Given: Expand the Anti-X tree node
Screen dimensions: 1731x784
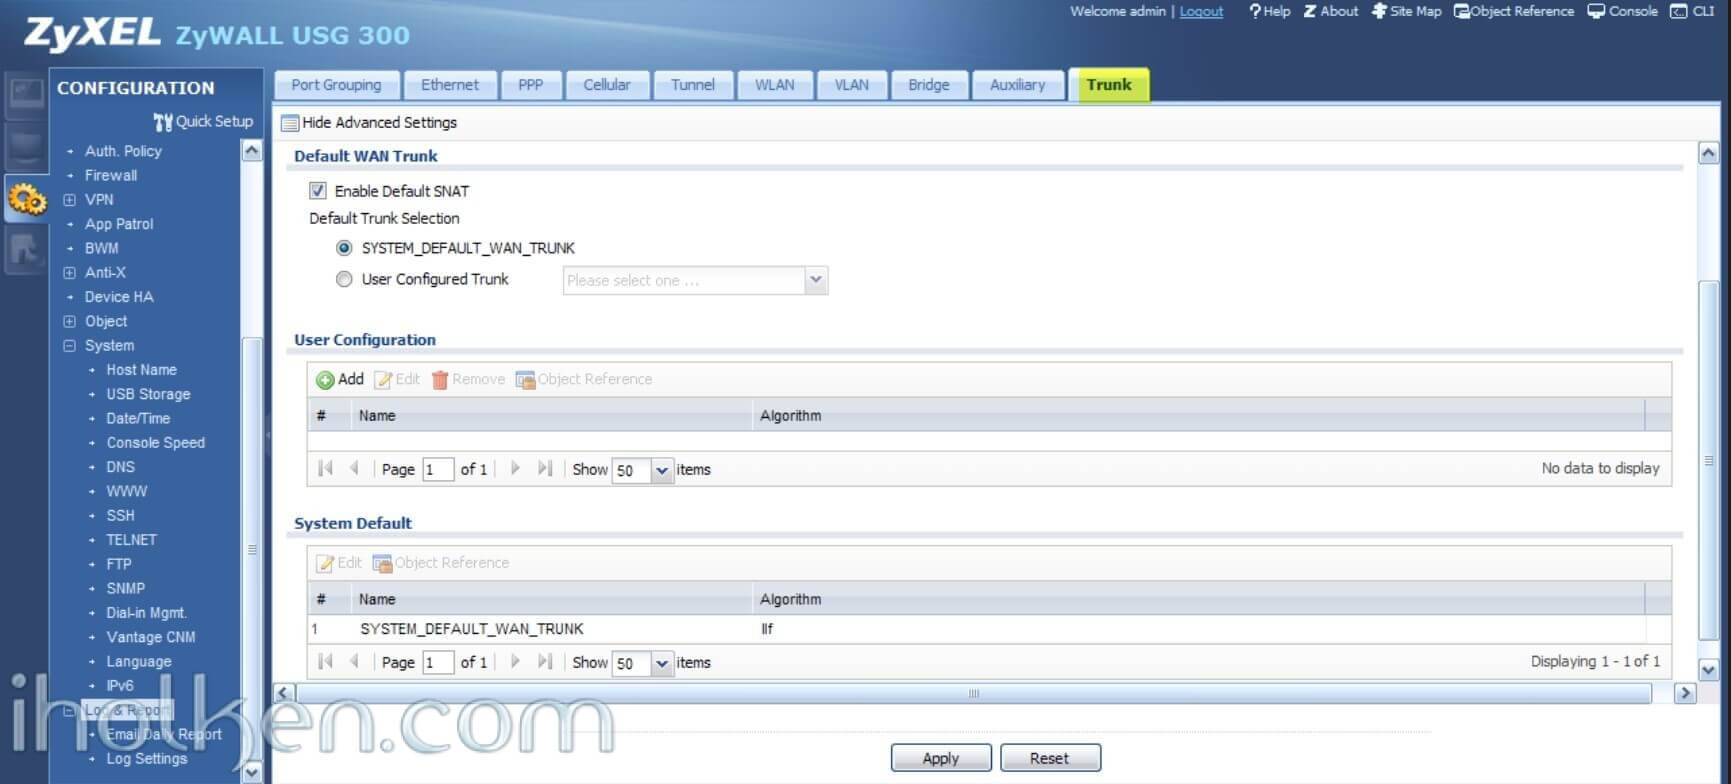Looking at the screenshot, I should [69, 272].
